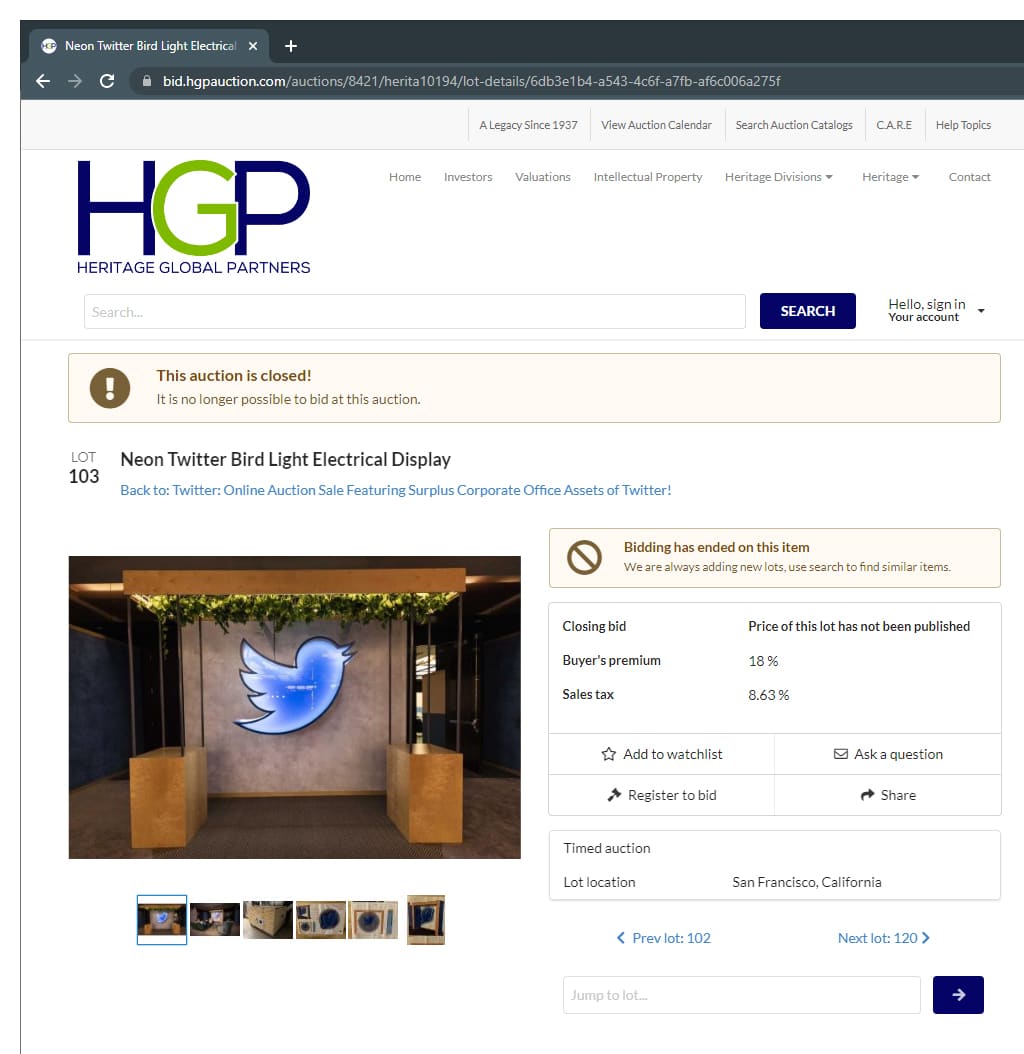Click the jump-to-lot arrow button
This screenshot has width=1024, height=1054.
coord(958,995)
